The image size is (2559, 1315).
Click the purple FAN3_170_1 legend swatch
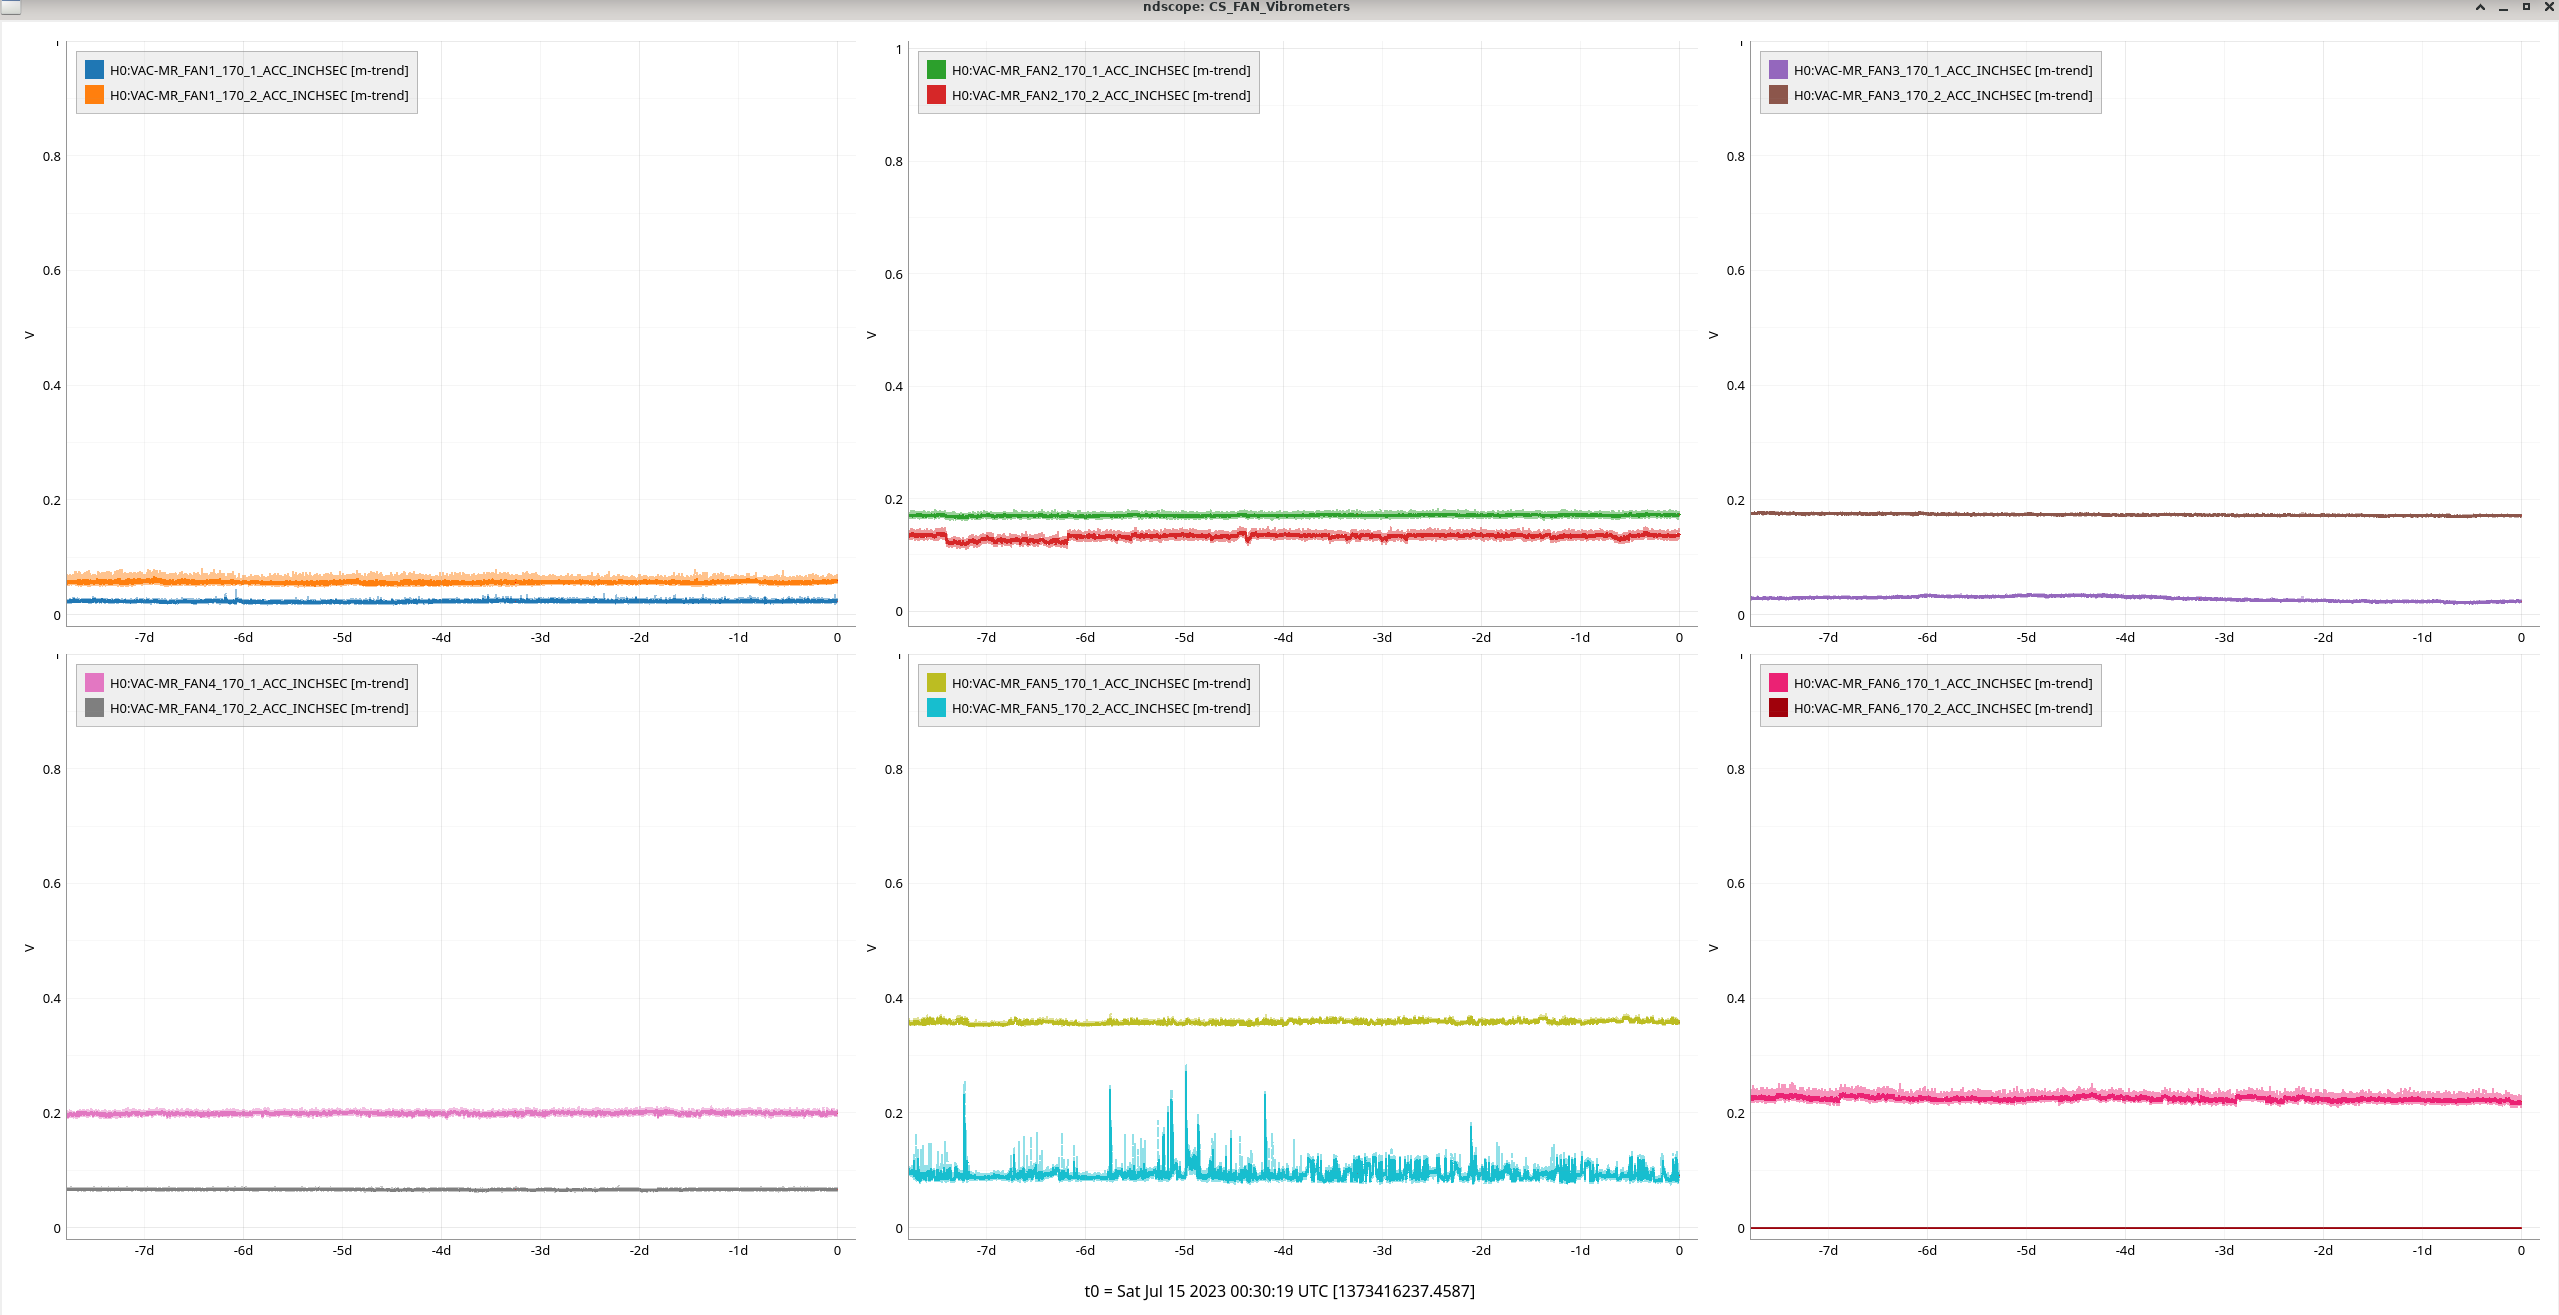(x=1778, y=70)
